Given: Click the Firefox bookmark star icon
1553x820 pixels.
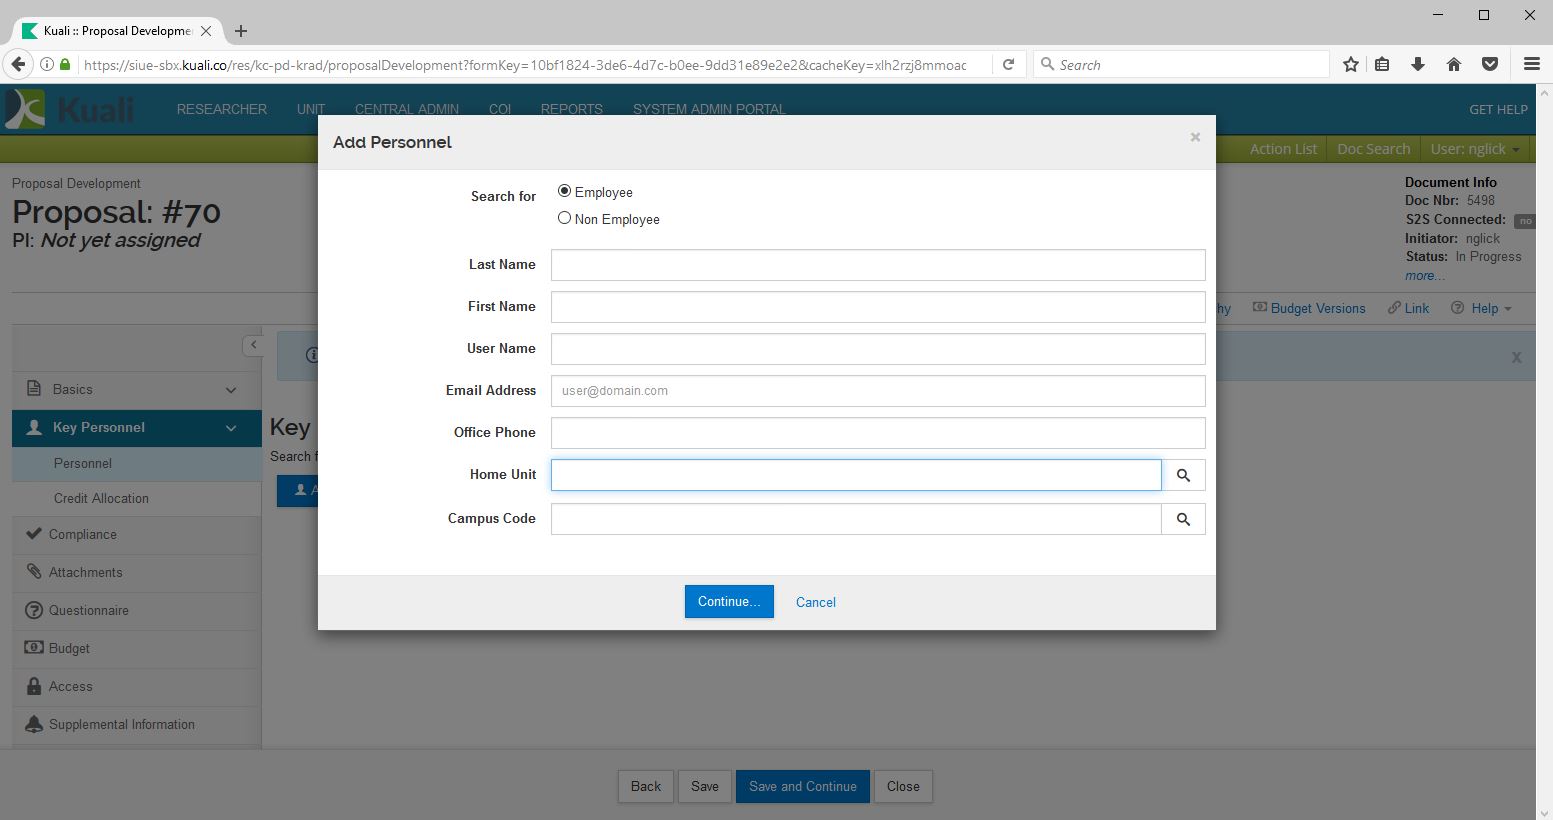Looking at the screenshot, I should (x=1351, y=64).
